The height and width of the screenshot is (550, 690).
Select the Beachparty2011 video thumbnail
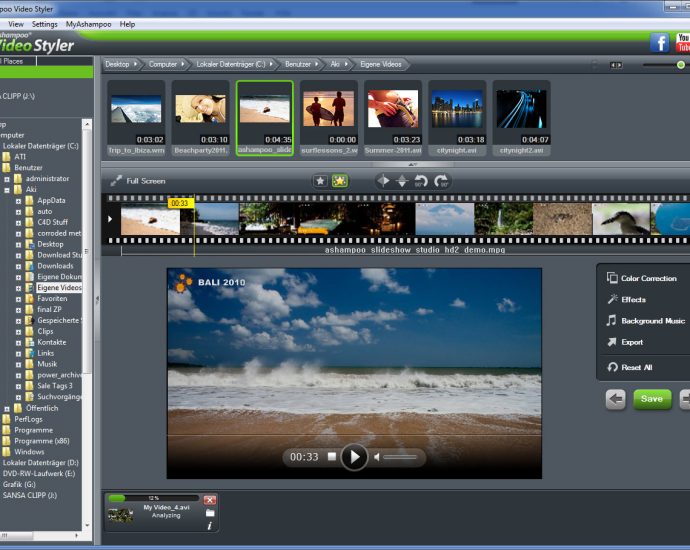point(201,118)
